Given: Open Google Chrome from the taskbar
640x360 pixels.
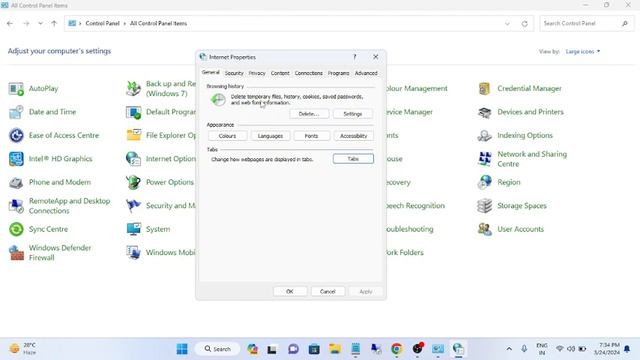Looking at the screenshot, I should pos(396,349).
